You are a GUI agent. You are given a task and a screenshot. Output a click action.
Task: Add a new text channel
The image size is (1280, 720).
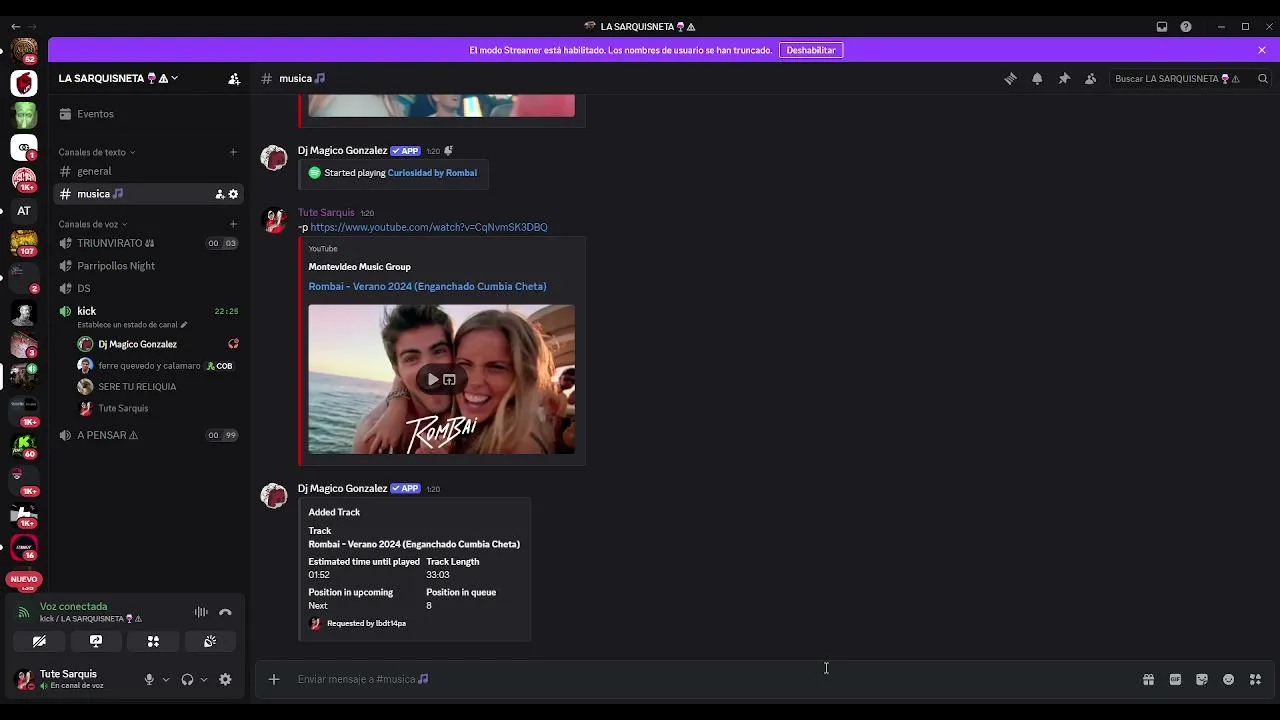tap(233, 152)
